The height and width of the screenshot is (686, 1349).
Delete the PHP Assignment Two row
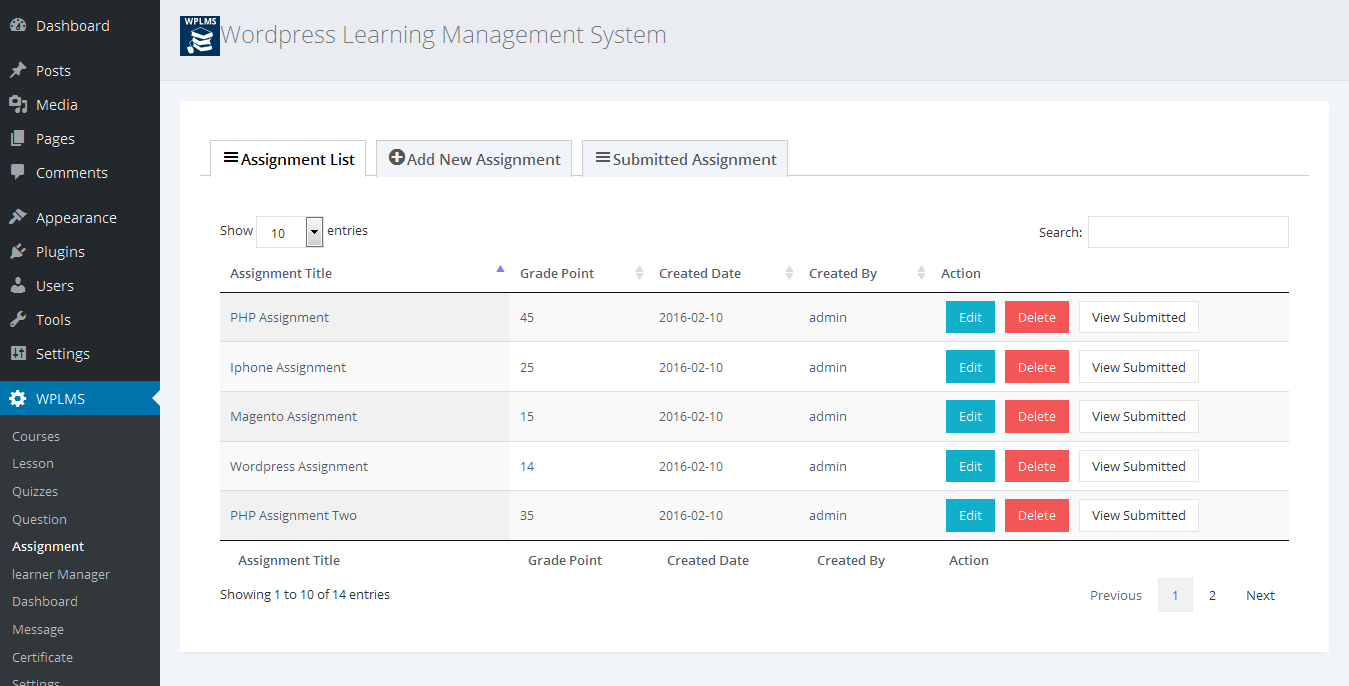(1037, 515)
